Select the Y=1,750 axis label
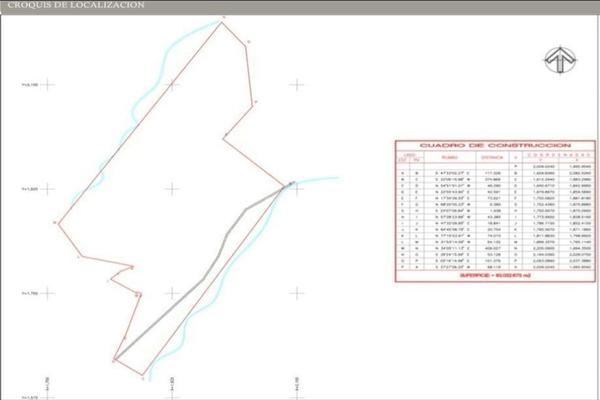Screen dimensions: 600x400 click(x=29, y=294)
